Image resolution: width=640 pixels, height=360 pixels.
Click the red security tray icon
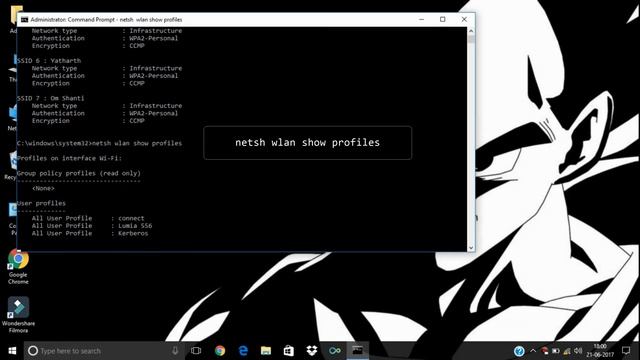click(544, 351)
